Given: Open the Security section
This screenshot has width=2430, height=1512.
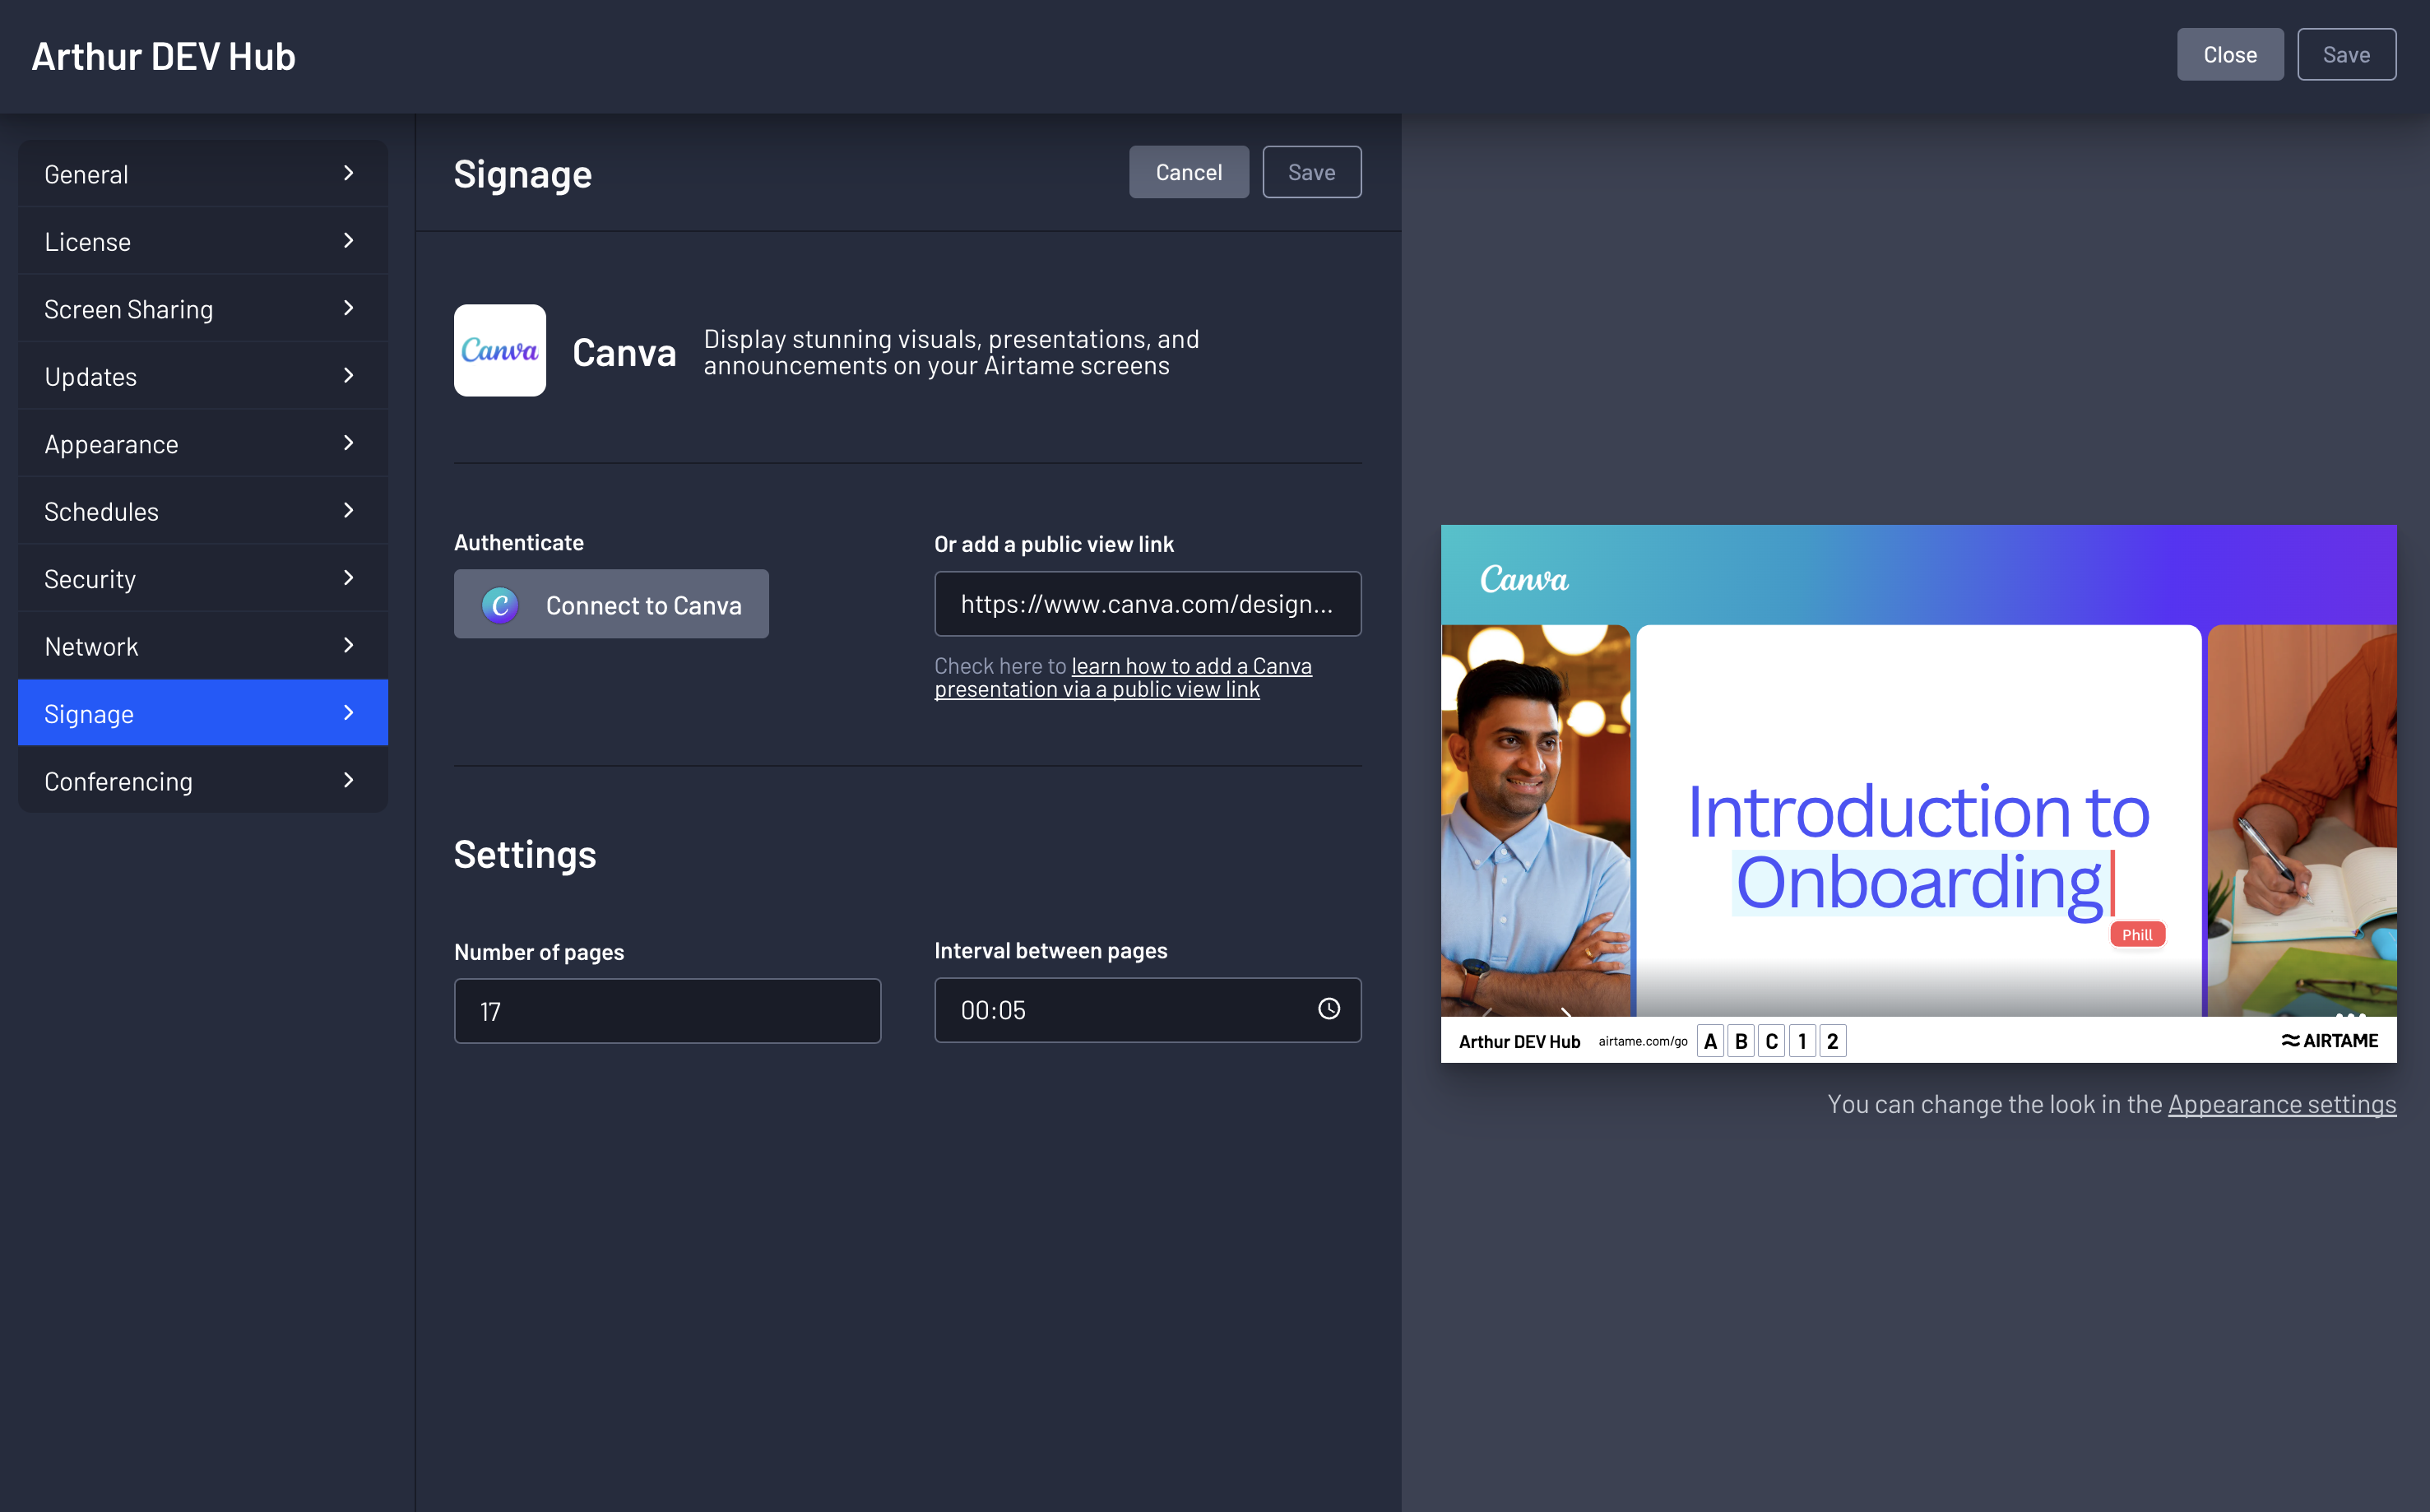Looking at the screenshot, I should point(203,579).
